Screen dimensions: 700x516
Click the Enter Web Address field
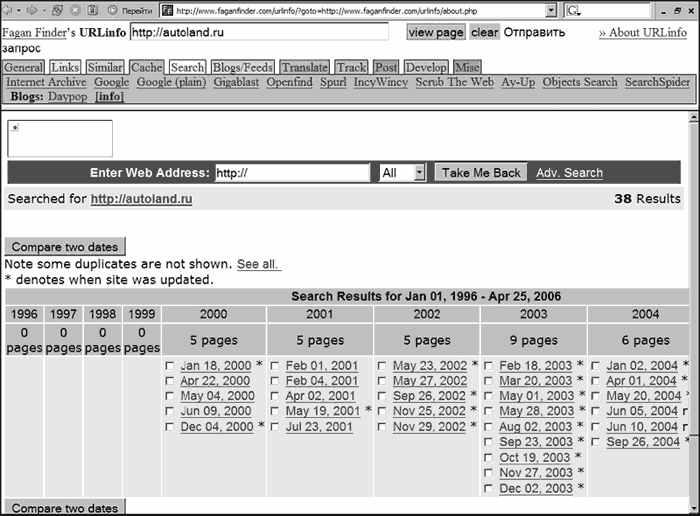(x=292, y=173)
